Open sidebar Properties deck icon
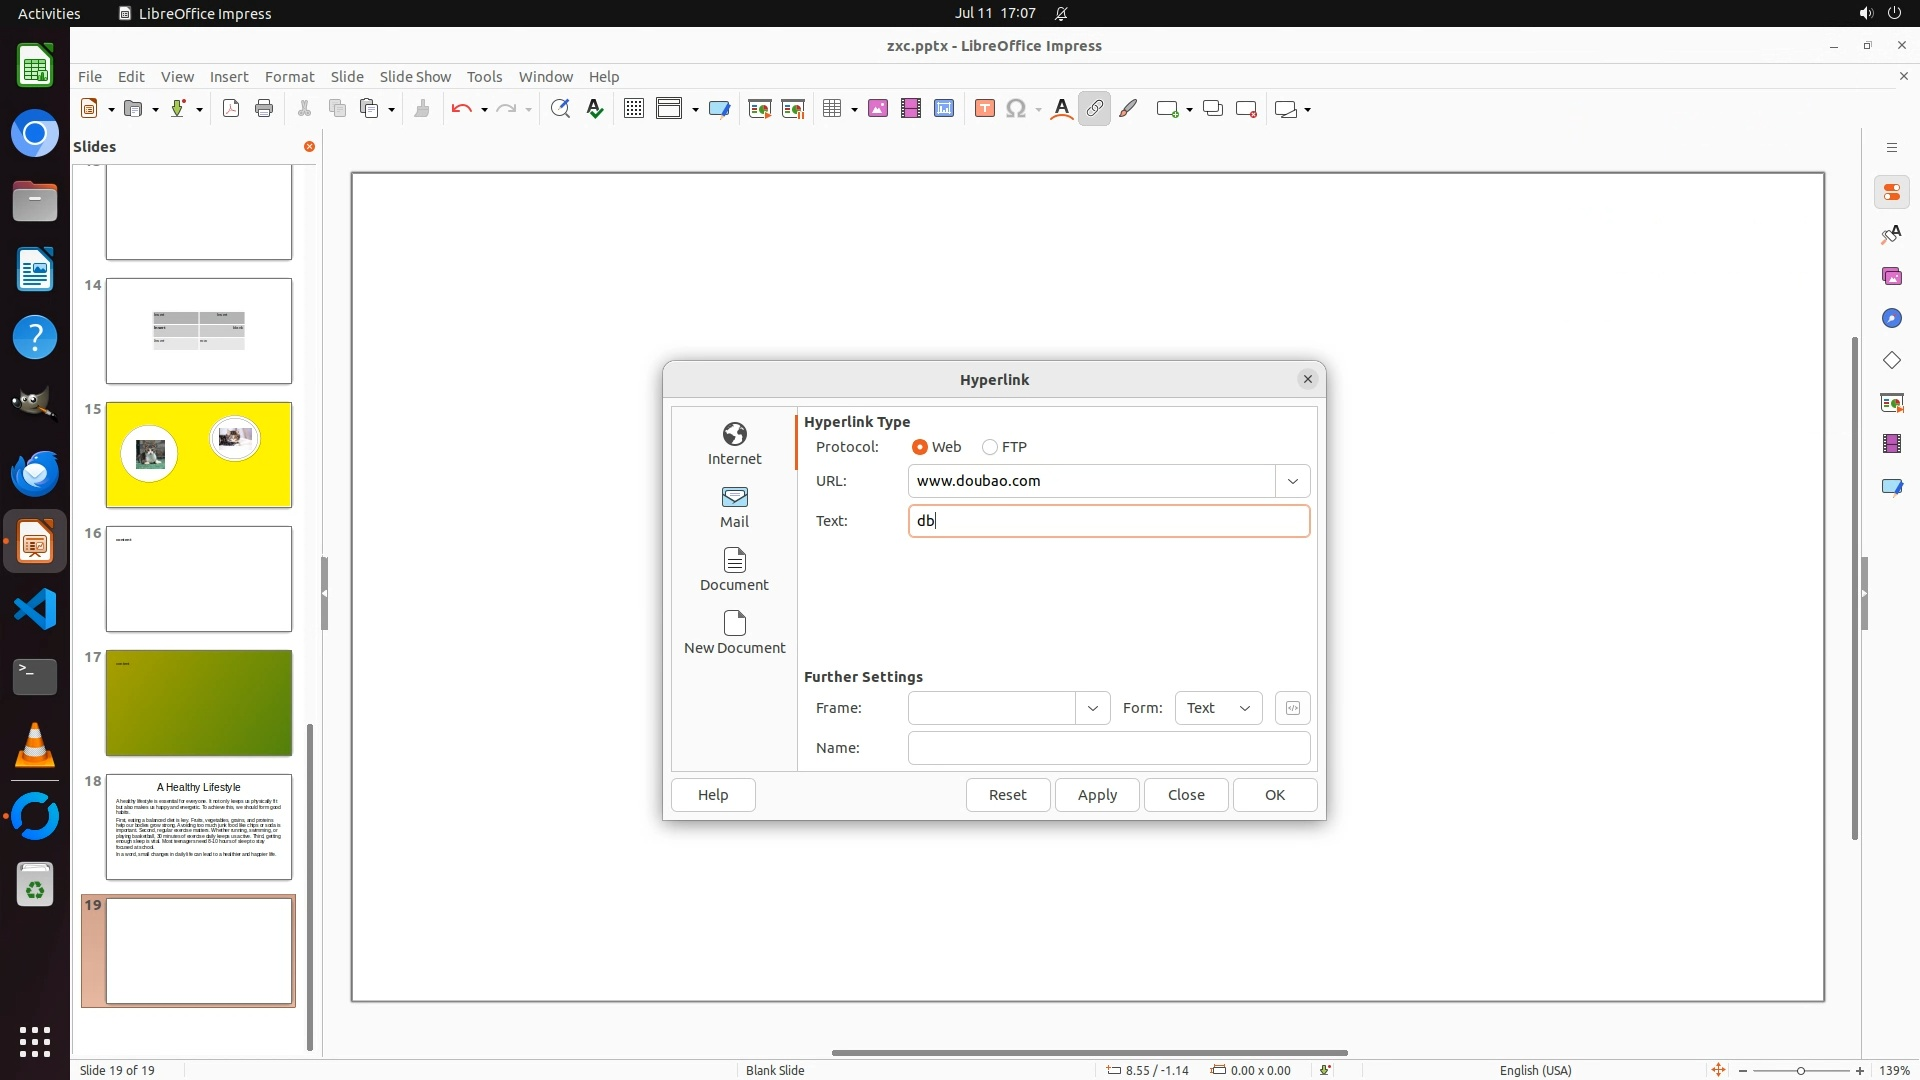This screenshot has height=1080, width=1920. [x=1891, y=192]
